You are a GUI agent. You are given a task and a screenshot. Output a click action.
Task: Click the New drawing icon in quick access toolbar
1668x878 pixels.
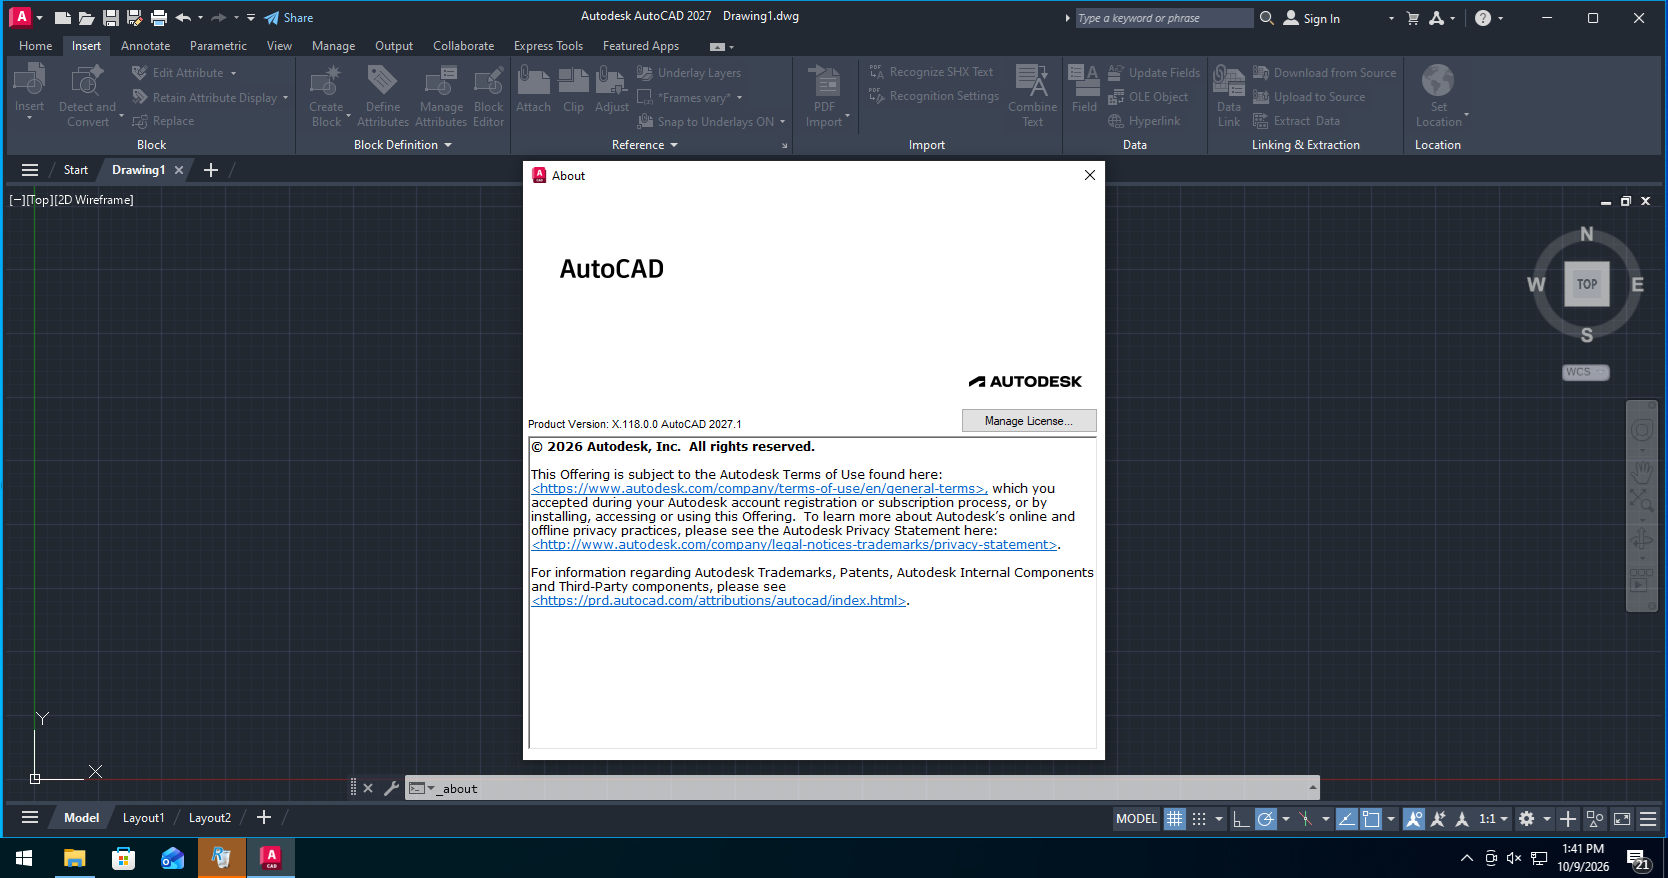[x=62, y=18]
